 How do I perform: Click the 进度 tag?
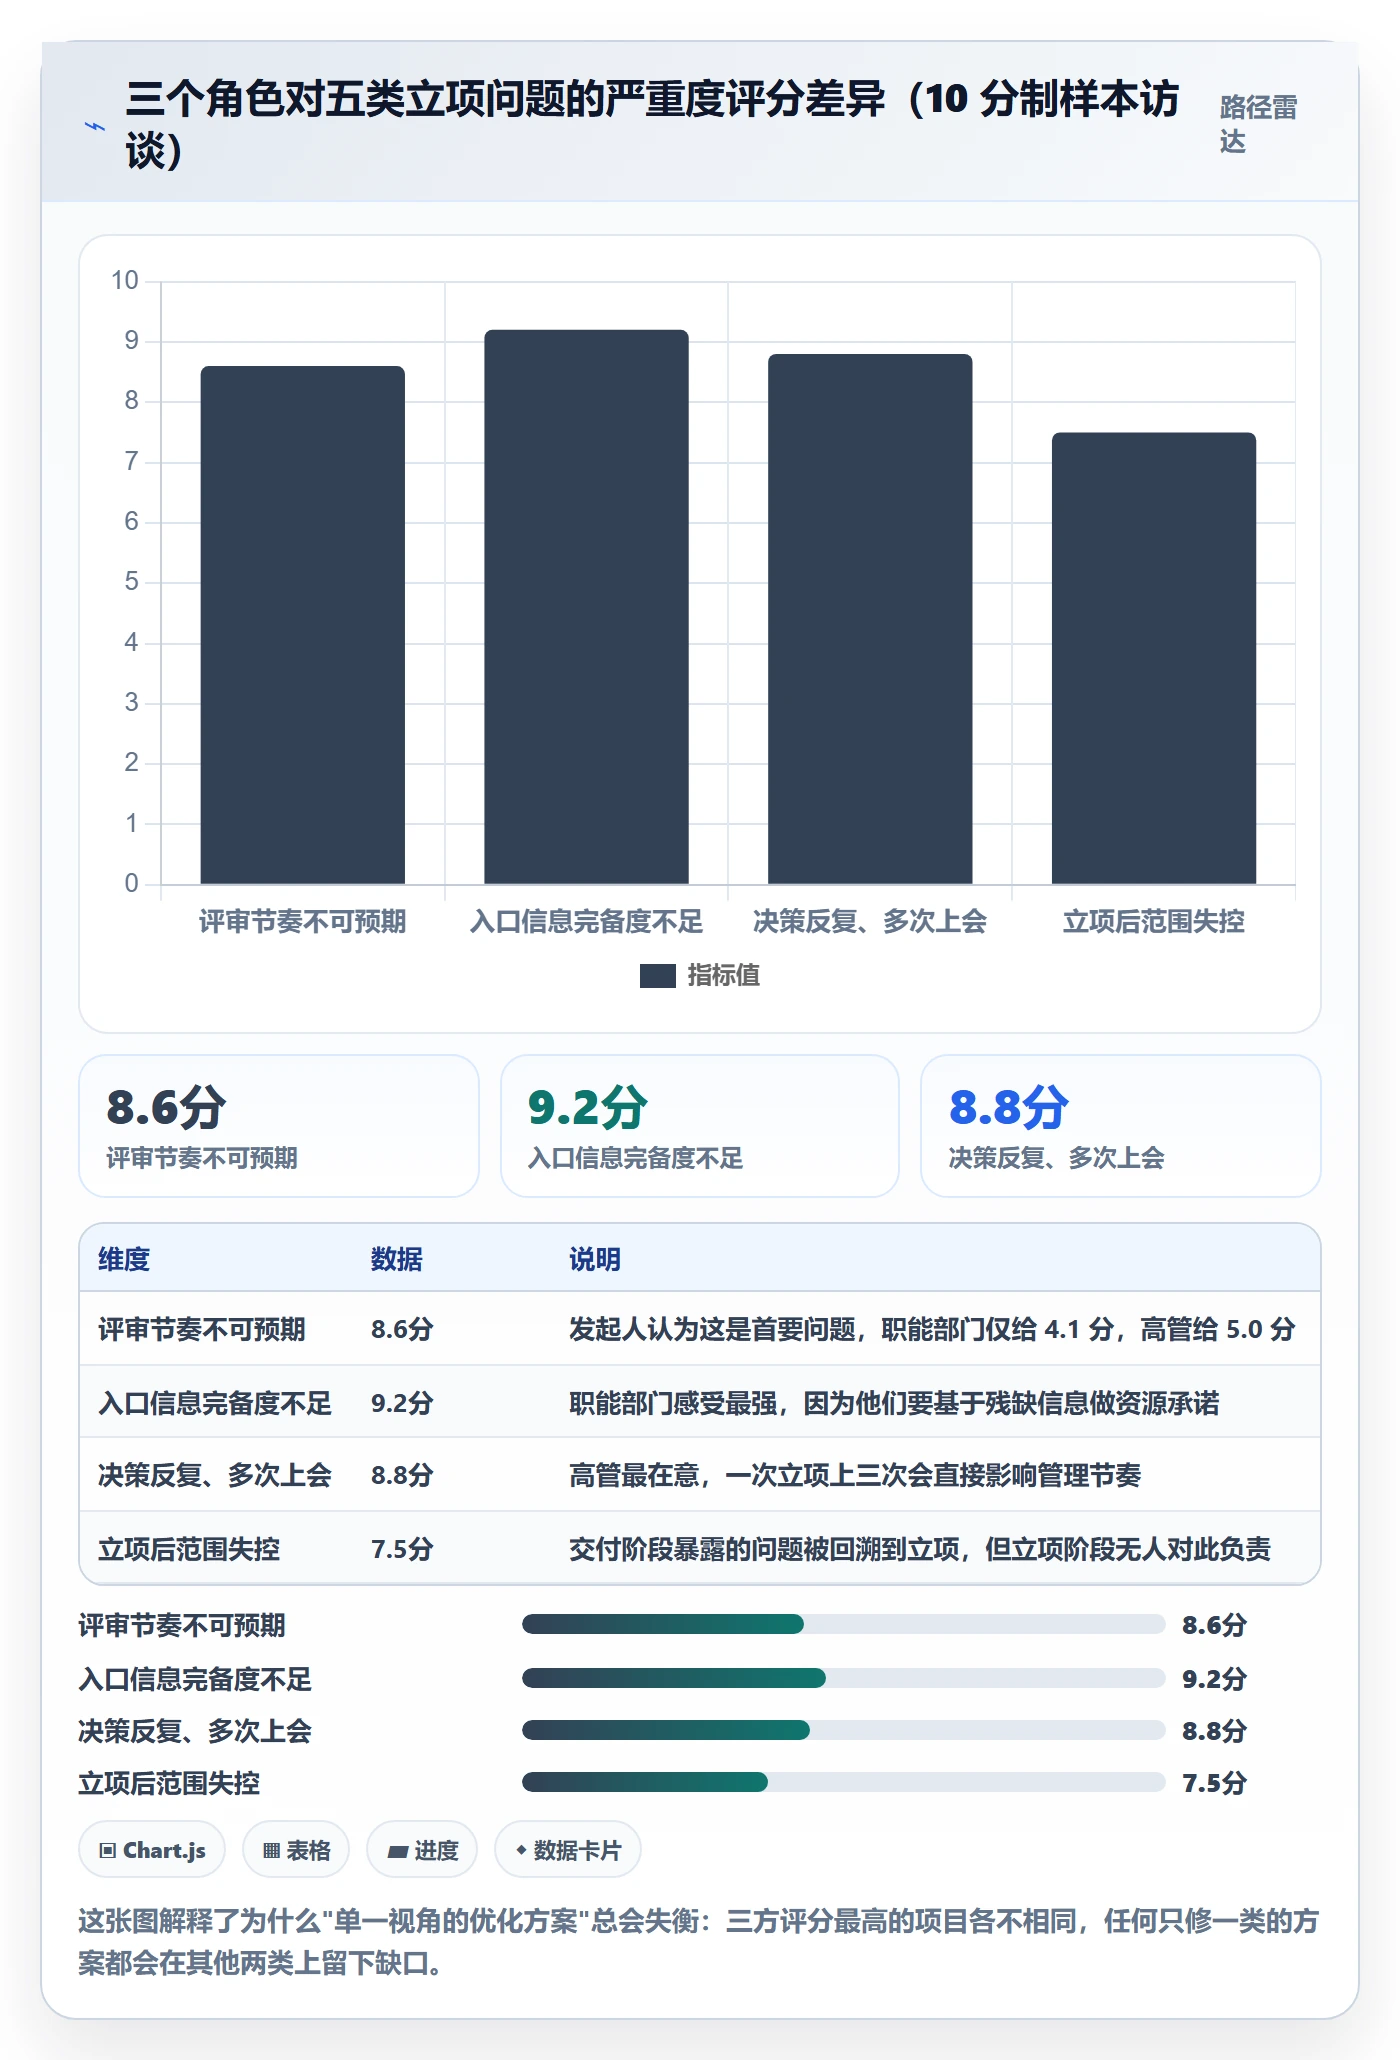[422, 1850]
